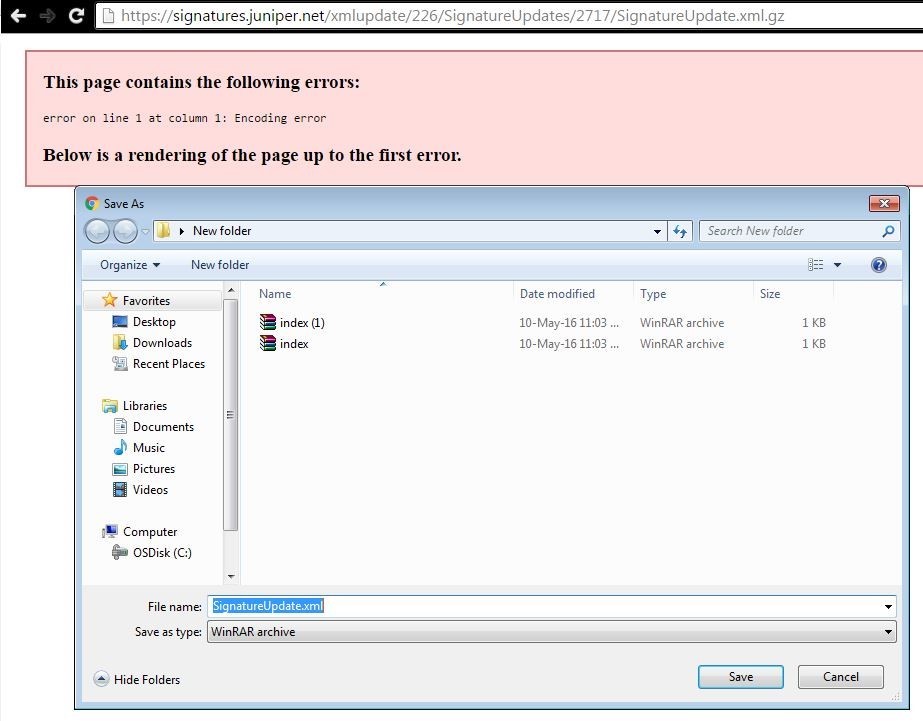The image size is (923, 721).
Task: Click the WinRAR icon of index
Action: [268, 343]
